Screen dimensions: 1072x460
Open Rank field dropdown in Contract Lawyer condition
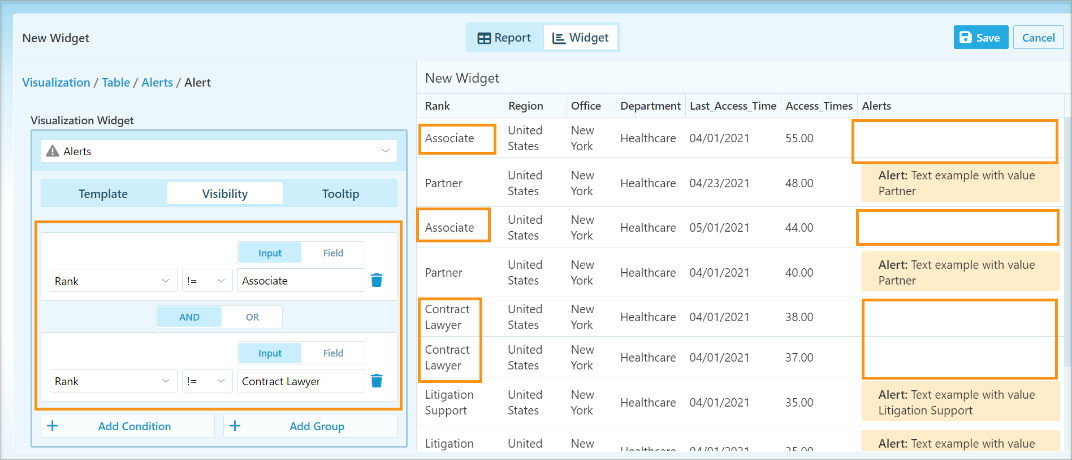113,381
